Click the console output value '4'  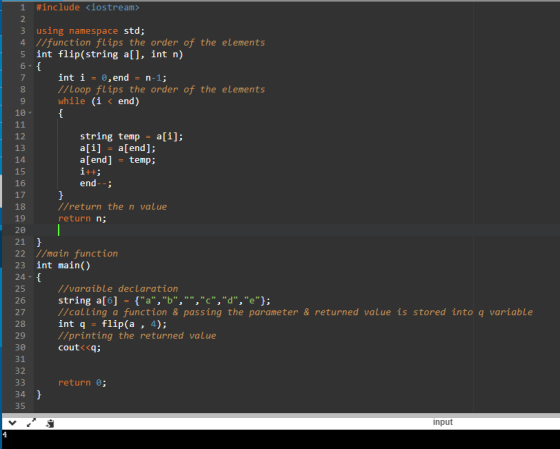5,435
